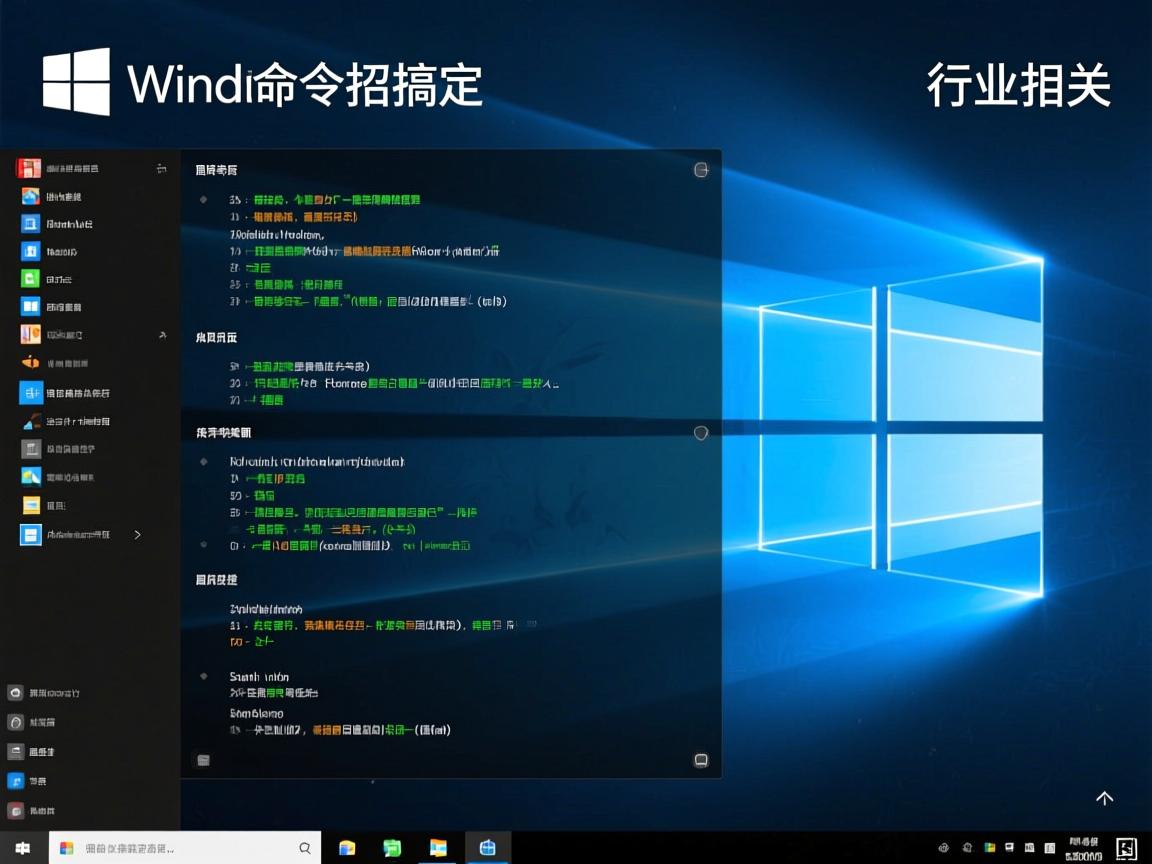Toggle the circle beside the third section header
The height and width of the screenshot is (864, 1152).
pos(700,432)
